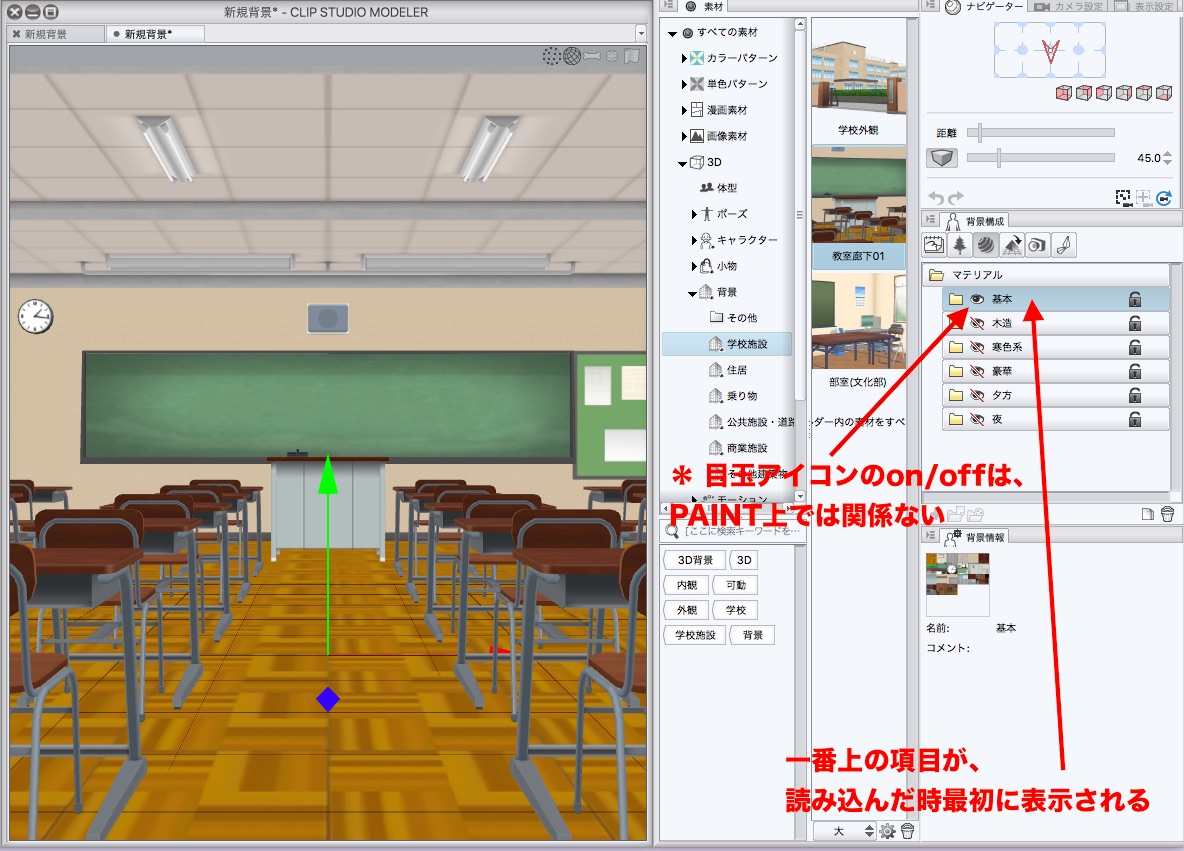Open the カメラ設定 tab
This screenshot has height=851, width=1184.
click(x=1068, y=6)
